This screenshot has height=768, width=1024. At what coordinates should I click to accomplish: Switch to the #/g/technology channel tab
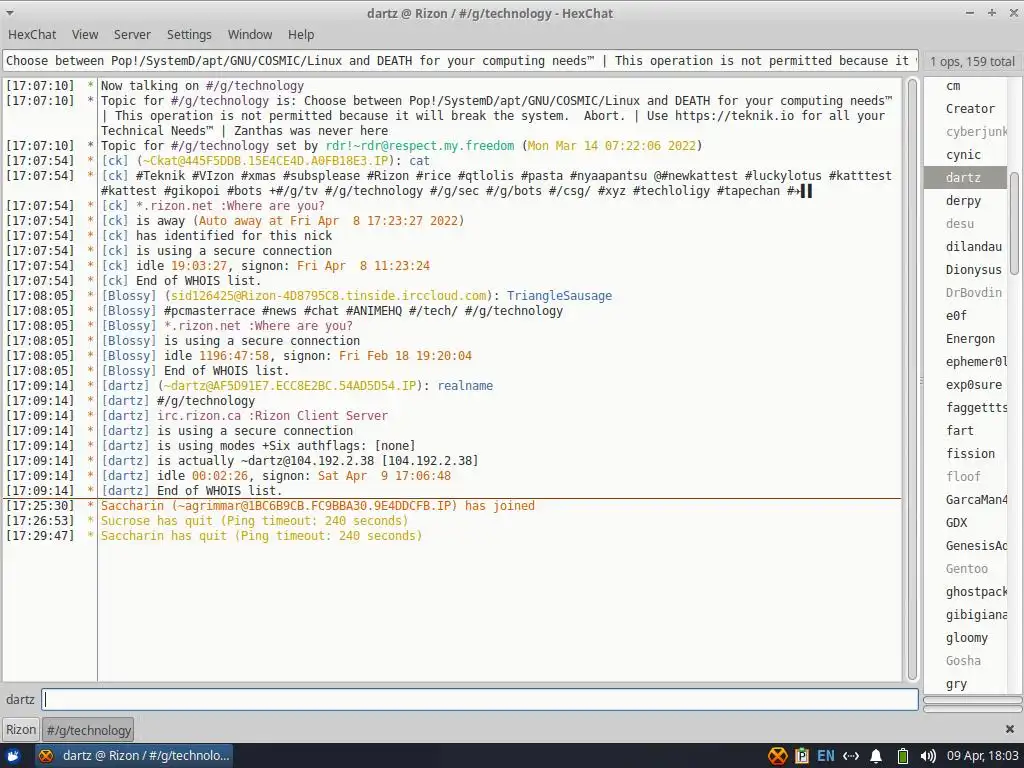88,730
